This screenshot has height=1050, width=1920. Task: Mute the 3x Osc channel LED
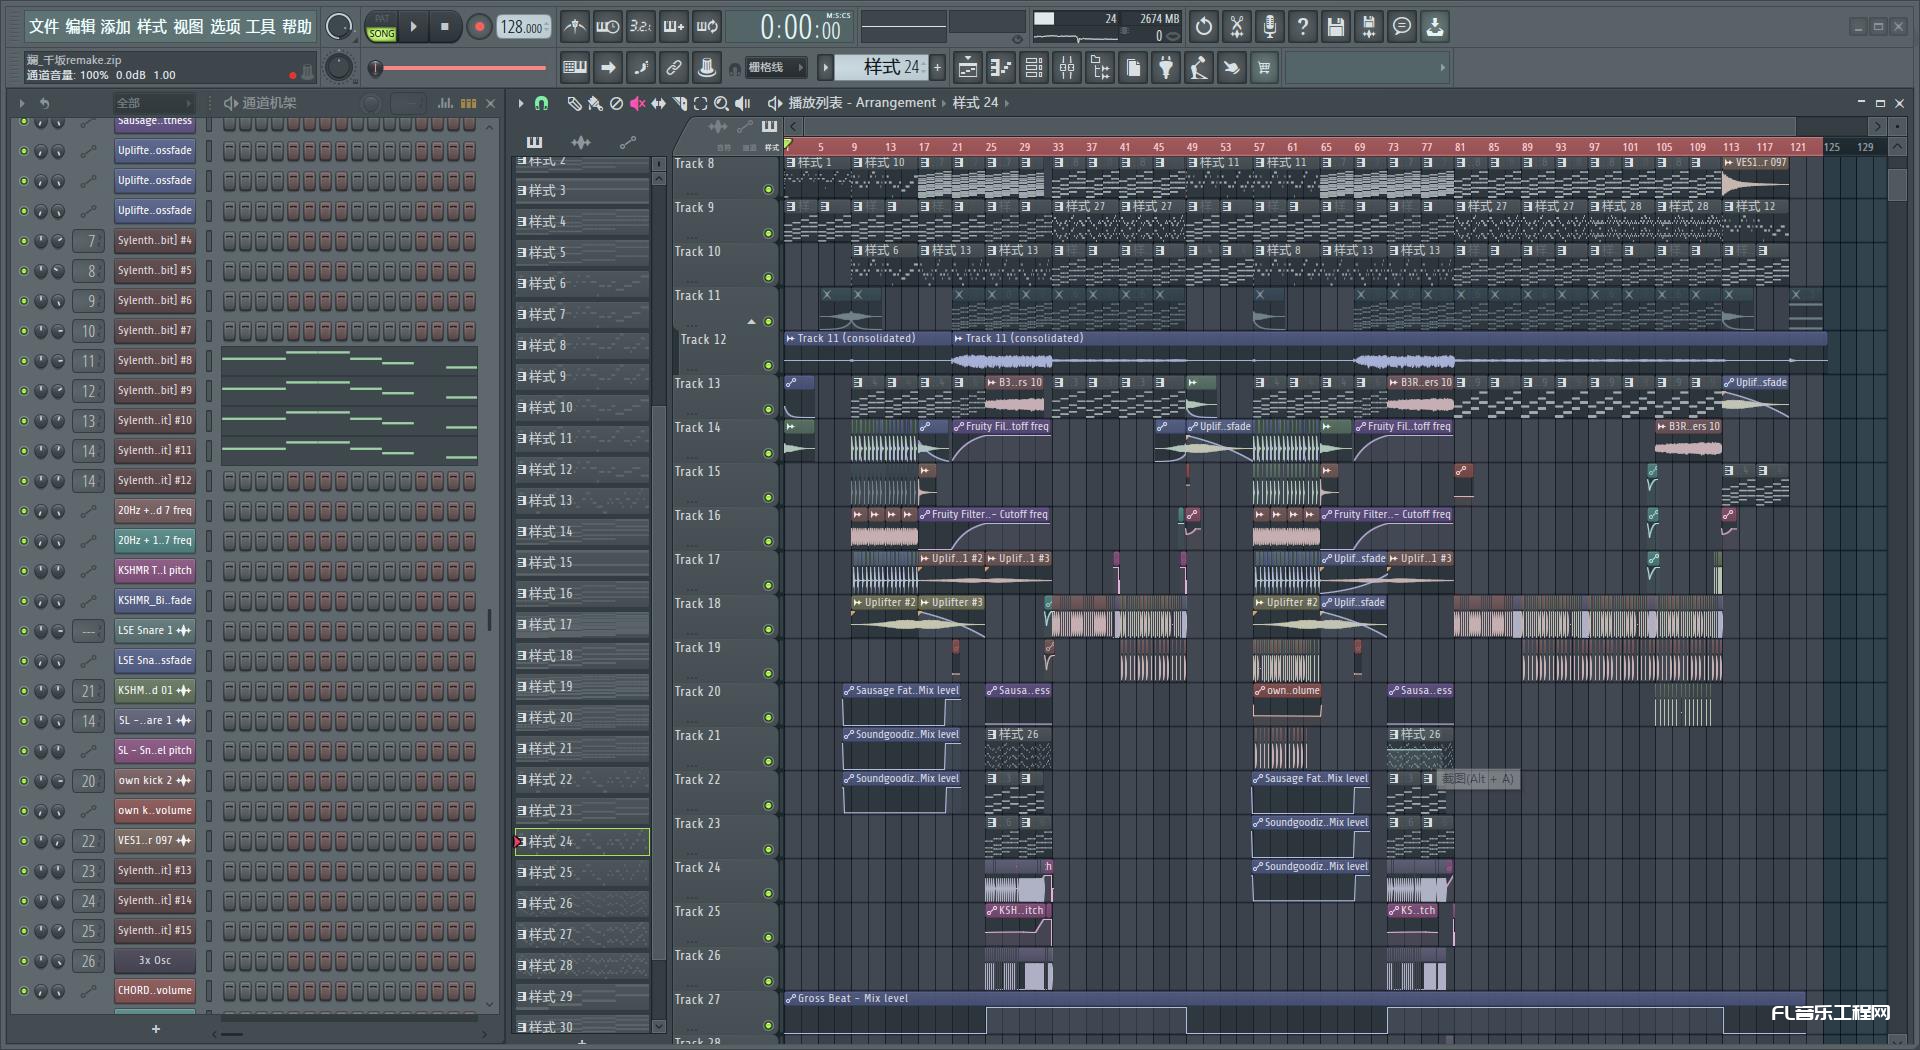[x=24, y=961]
